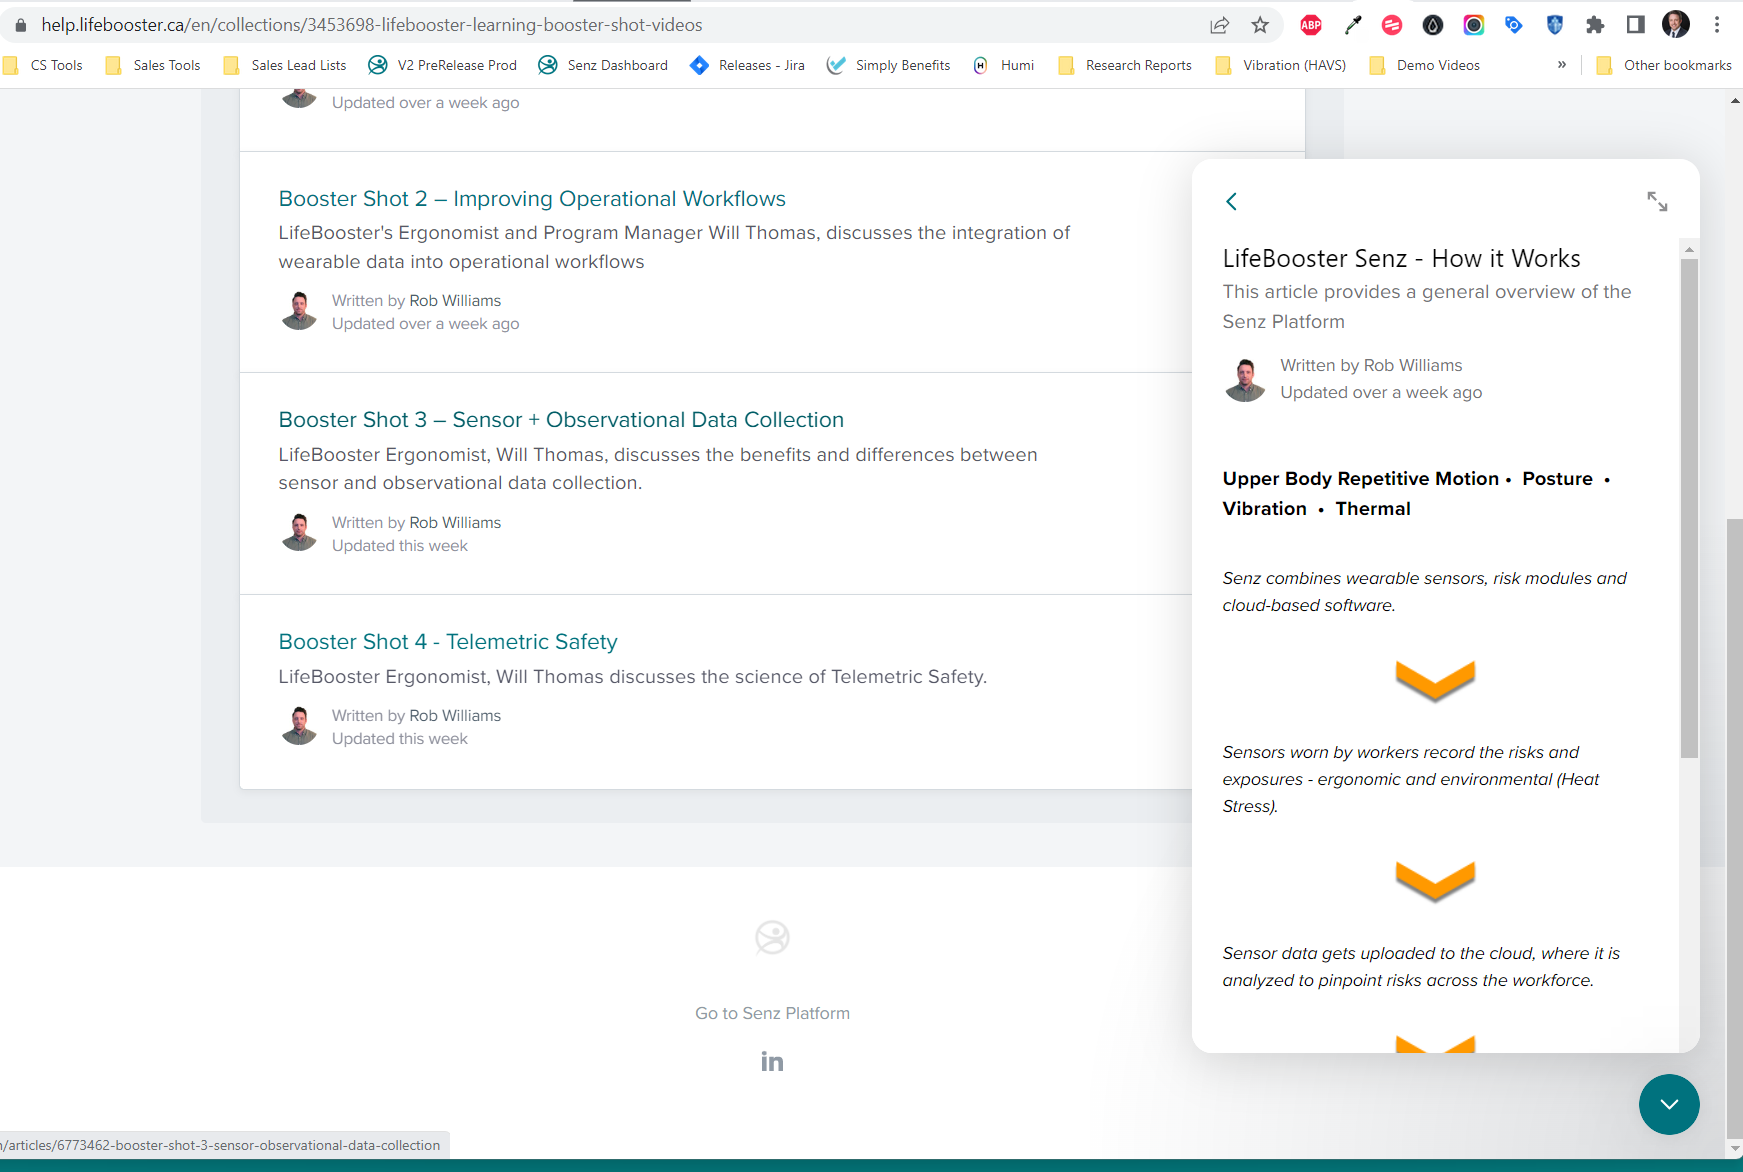
Task: Click the eyedropper color picker extension
Action: [x=1352, y=25]
